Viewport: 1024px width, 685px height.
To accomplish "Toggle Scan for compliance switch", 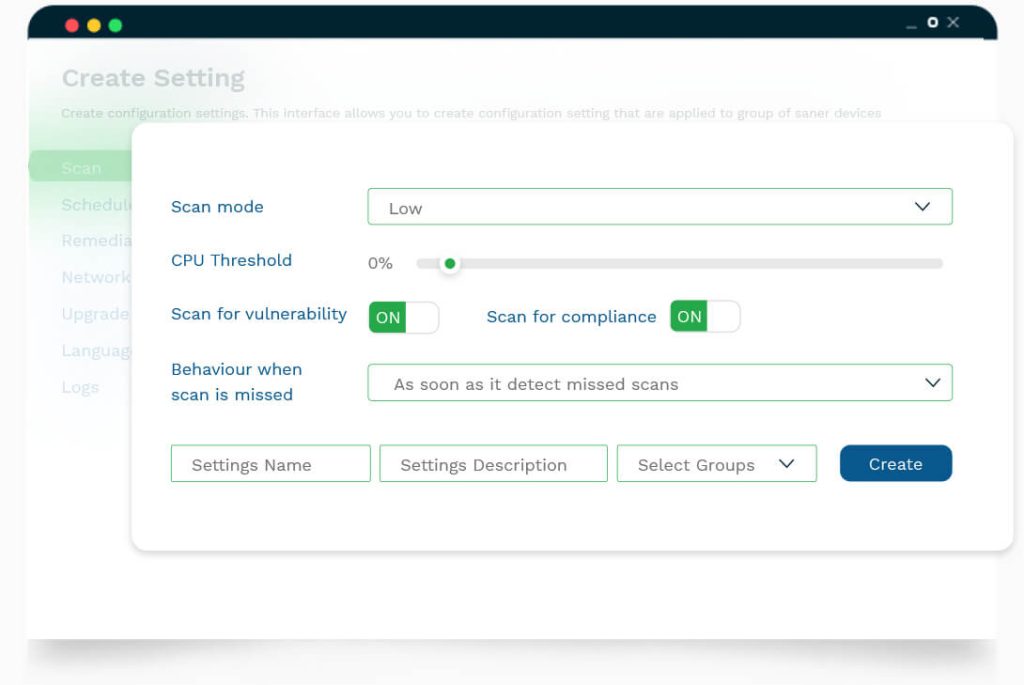I will click(x=705, y=316).
